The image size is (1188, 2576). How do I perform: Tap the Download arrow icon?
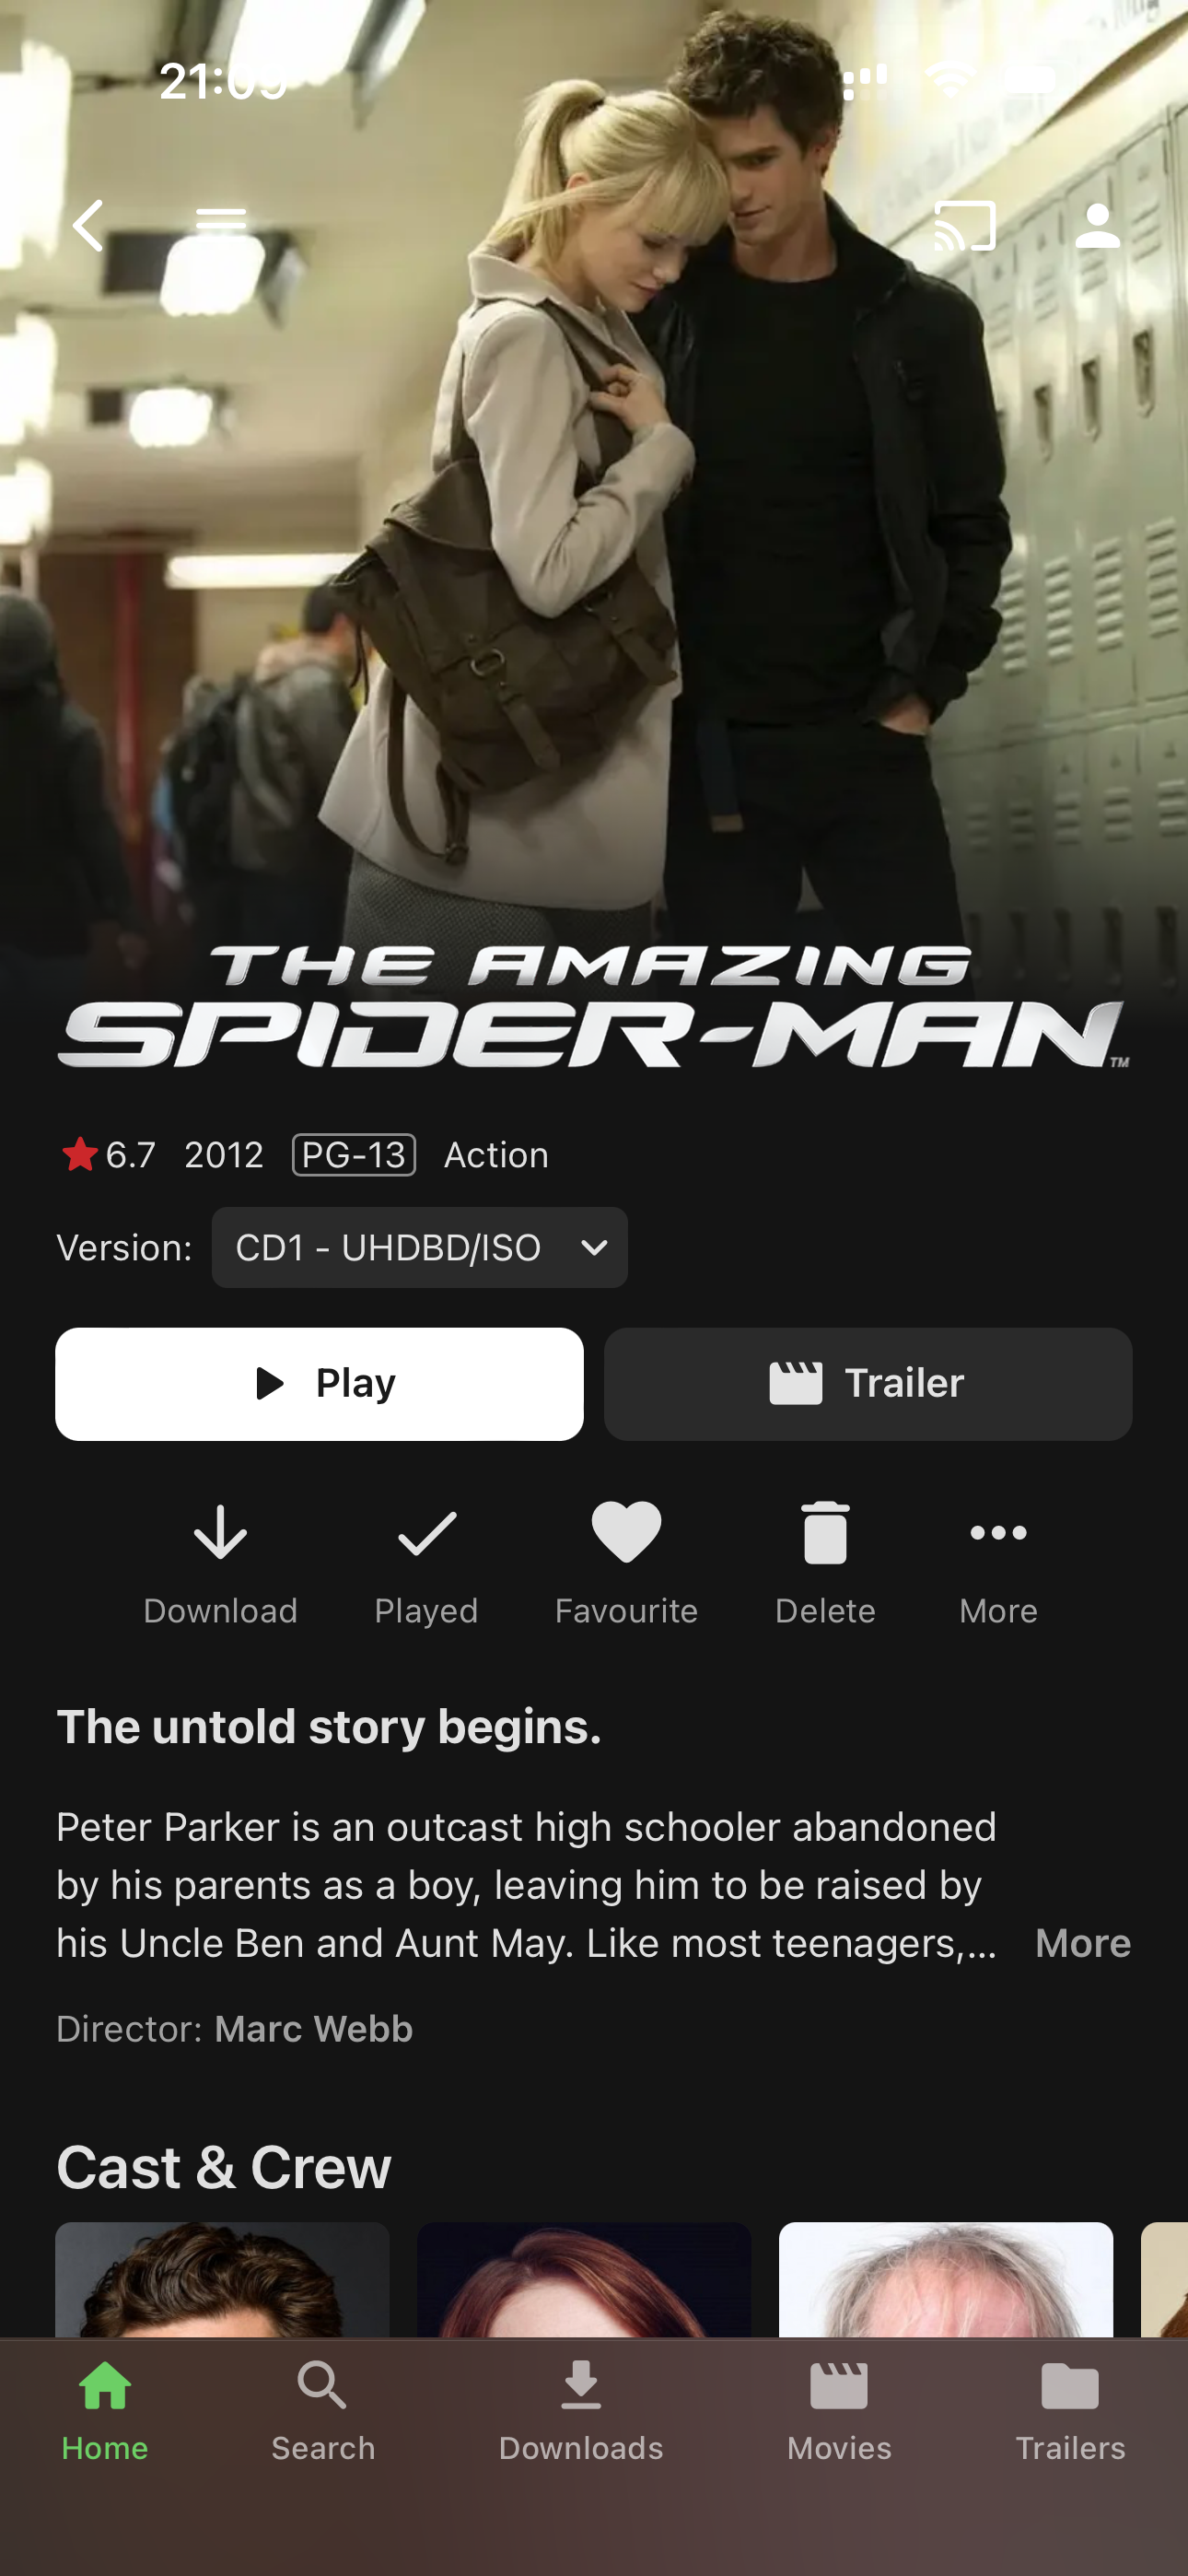click(220, 1532)
